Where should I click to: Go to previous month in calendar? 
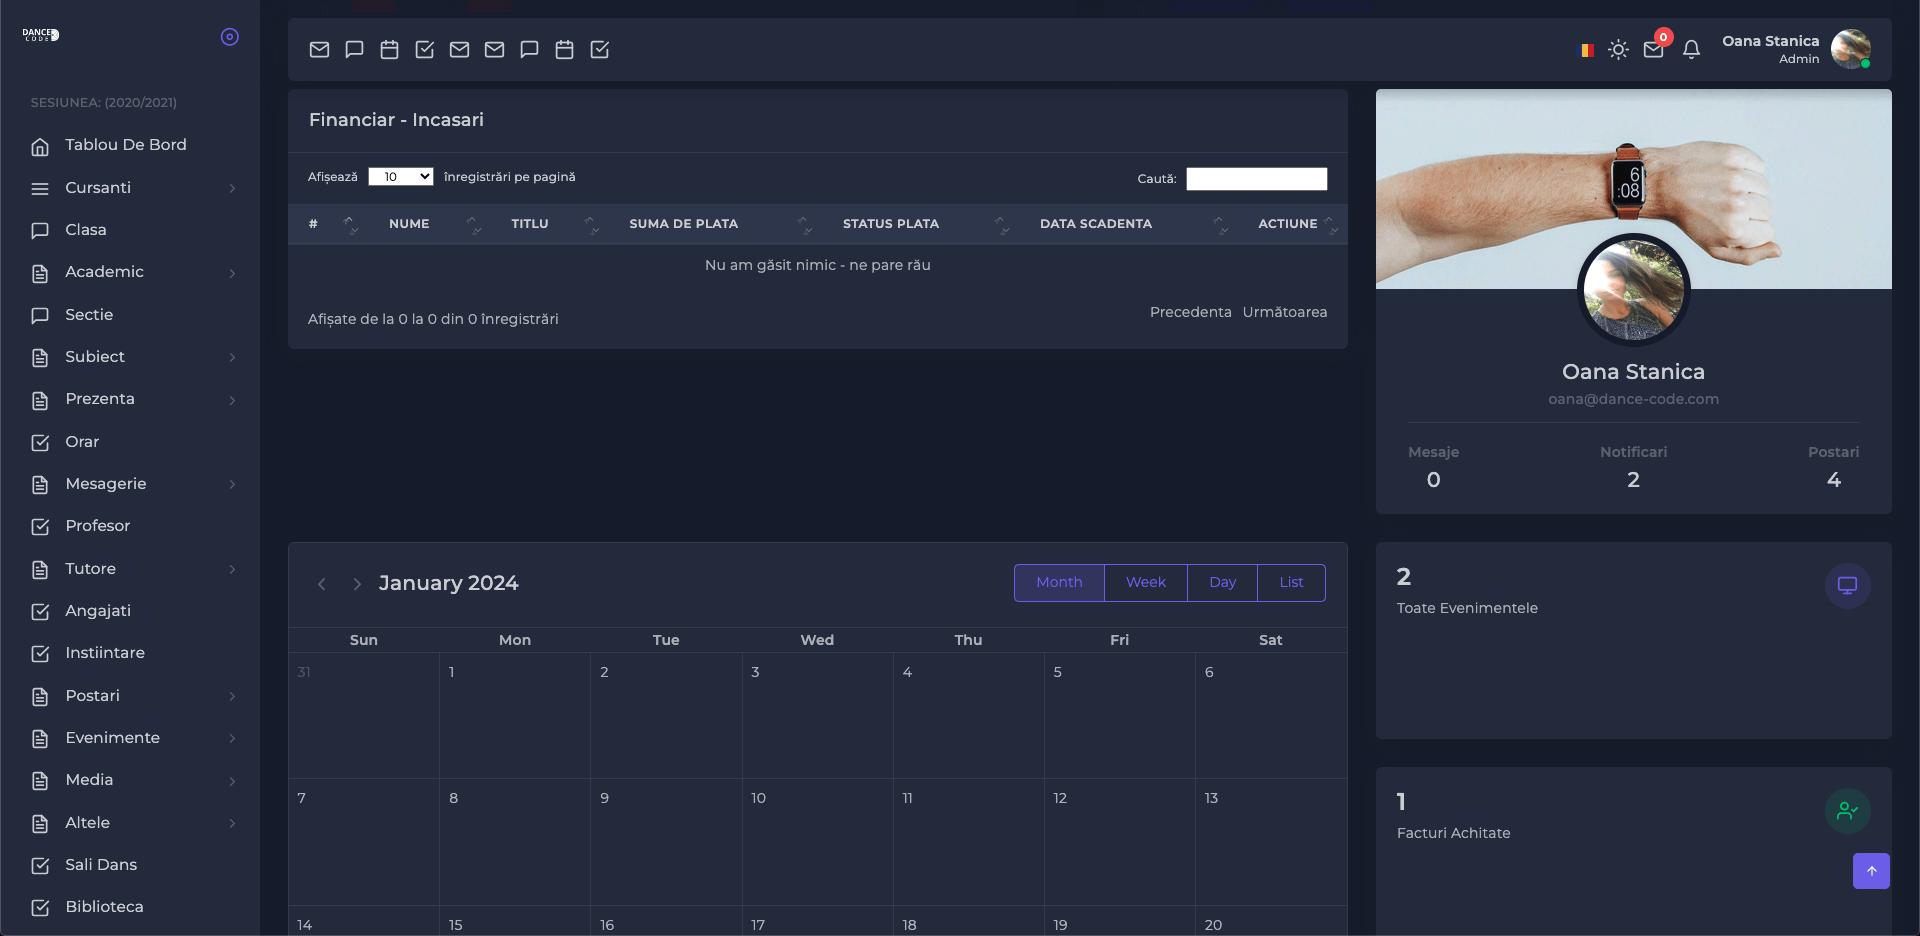point(322,584)
